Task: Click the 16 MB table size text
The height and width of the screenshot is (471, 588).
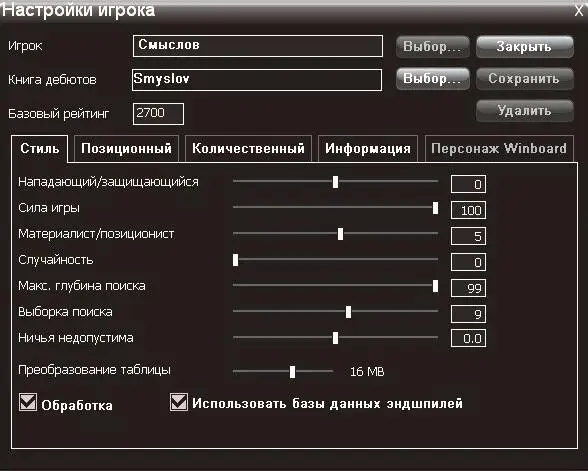Action: pos(367,372)
